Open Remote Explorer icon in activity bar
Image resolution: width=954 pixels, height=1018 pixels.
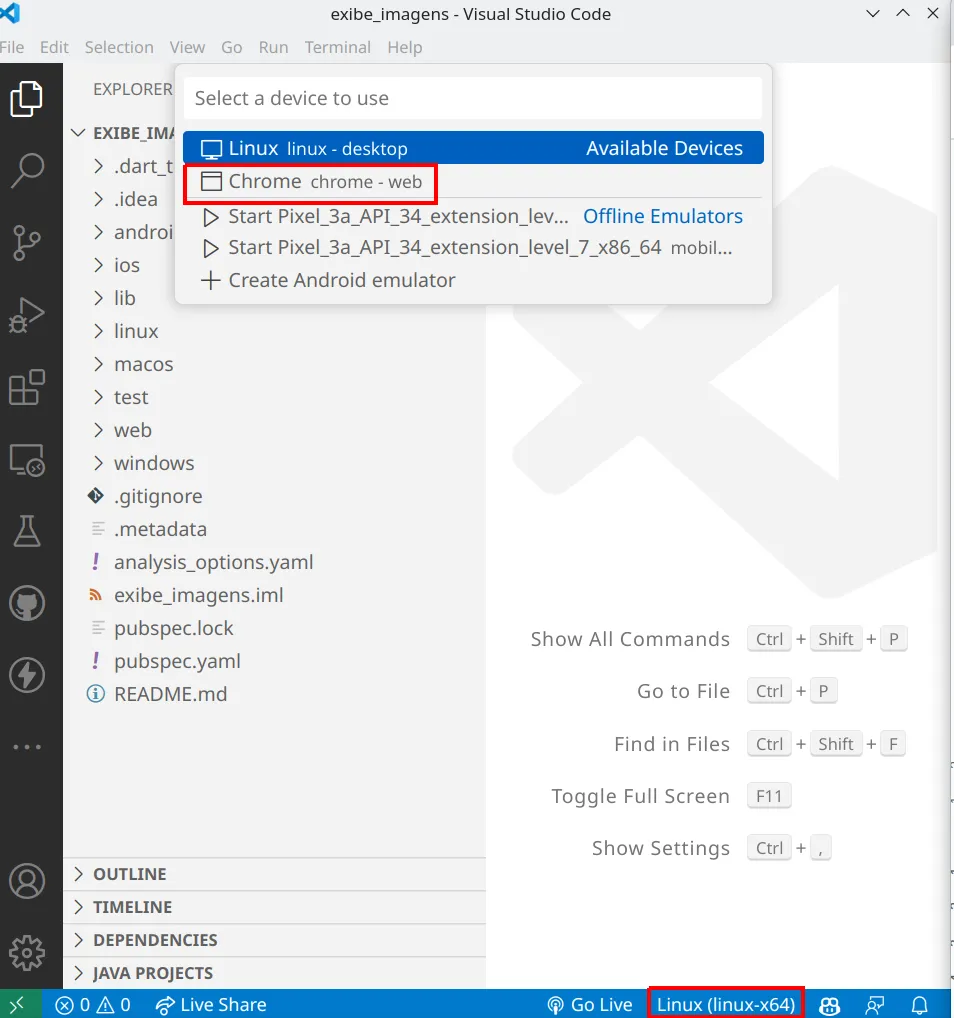(x=27, y=460)
